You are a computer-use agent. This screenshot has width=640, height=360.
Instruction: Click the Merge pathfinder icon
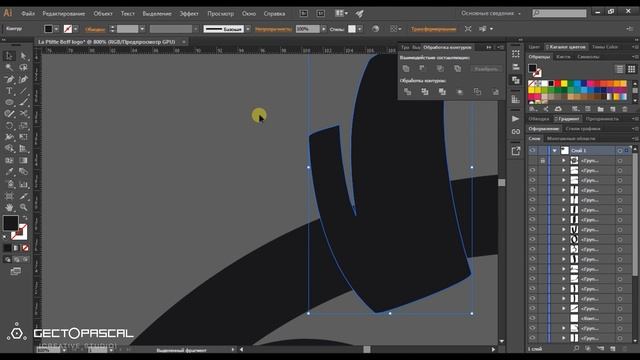pos(442,92)
